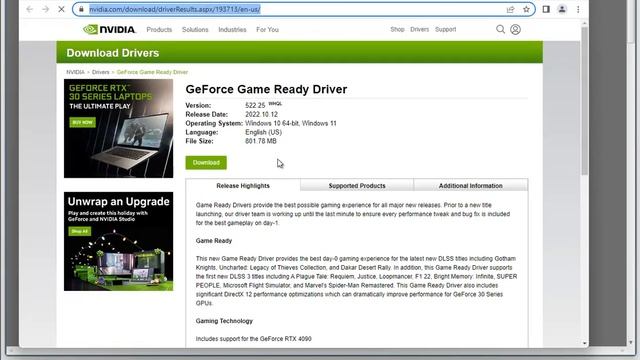Click the Game Ready heading
Viewport: 640px width, 360px height.
coord(214,241)
